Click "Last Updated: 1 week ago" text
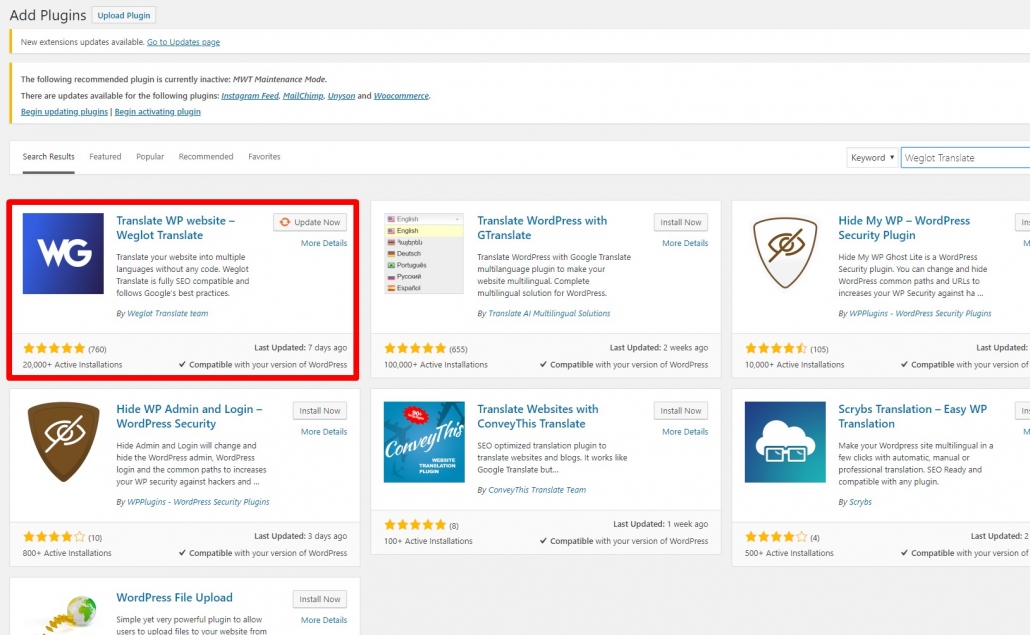 (661, 524)
